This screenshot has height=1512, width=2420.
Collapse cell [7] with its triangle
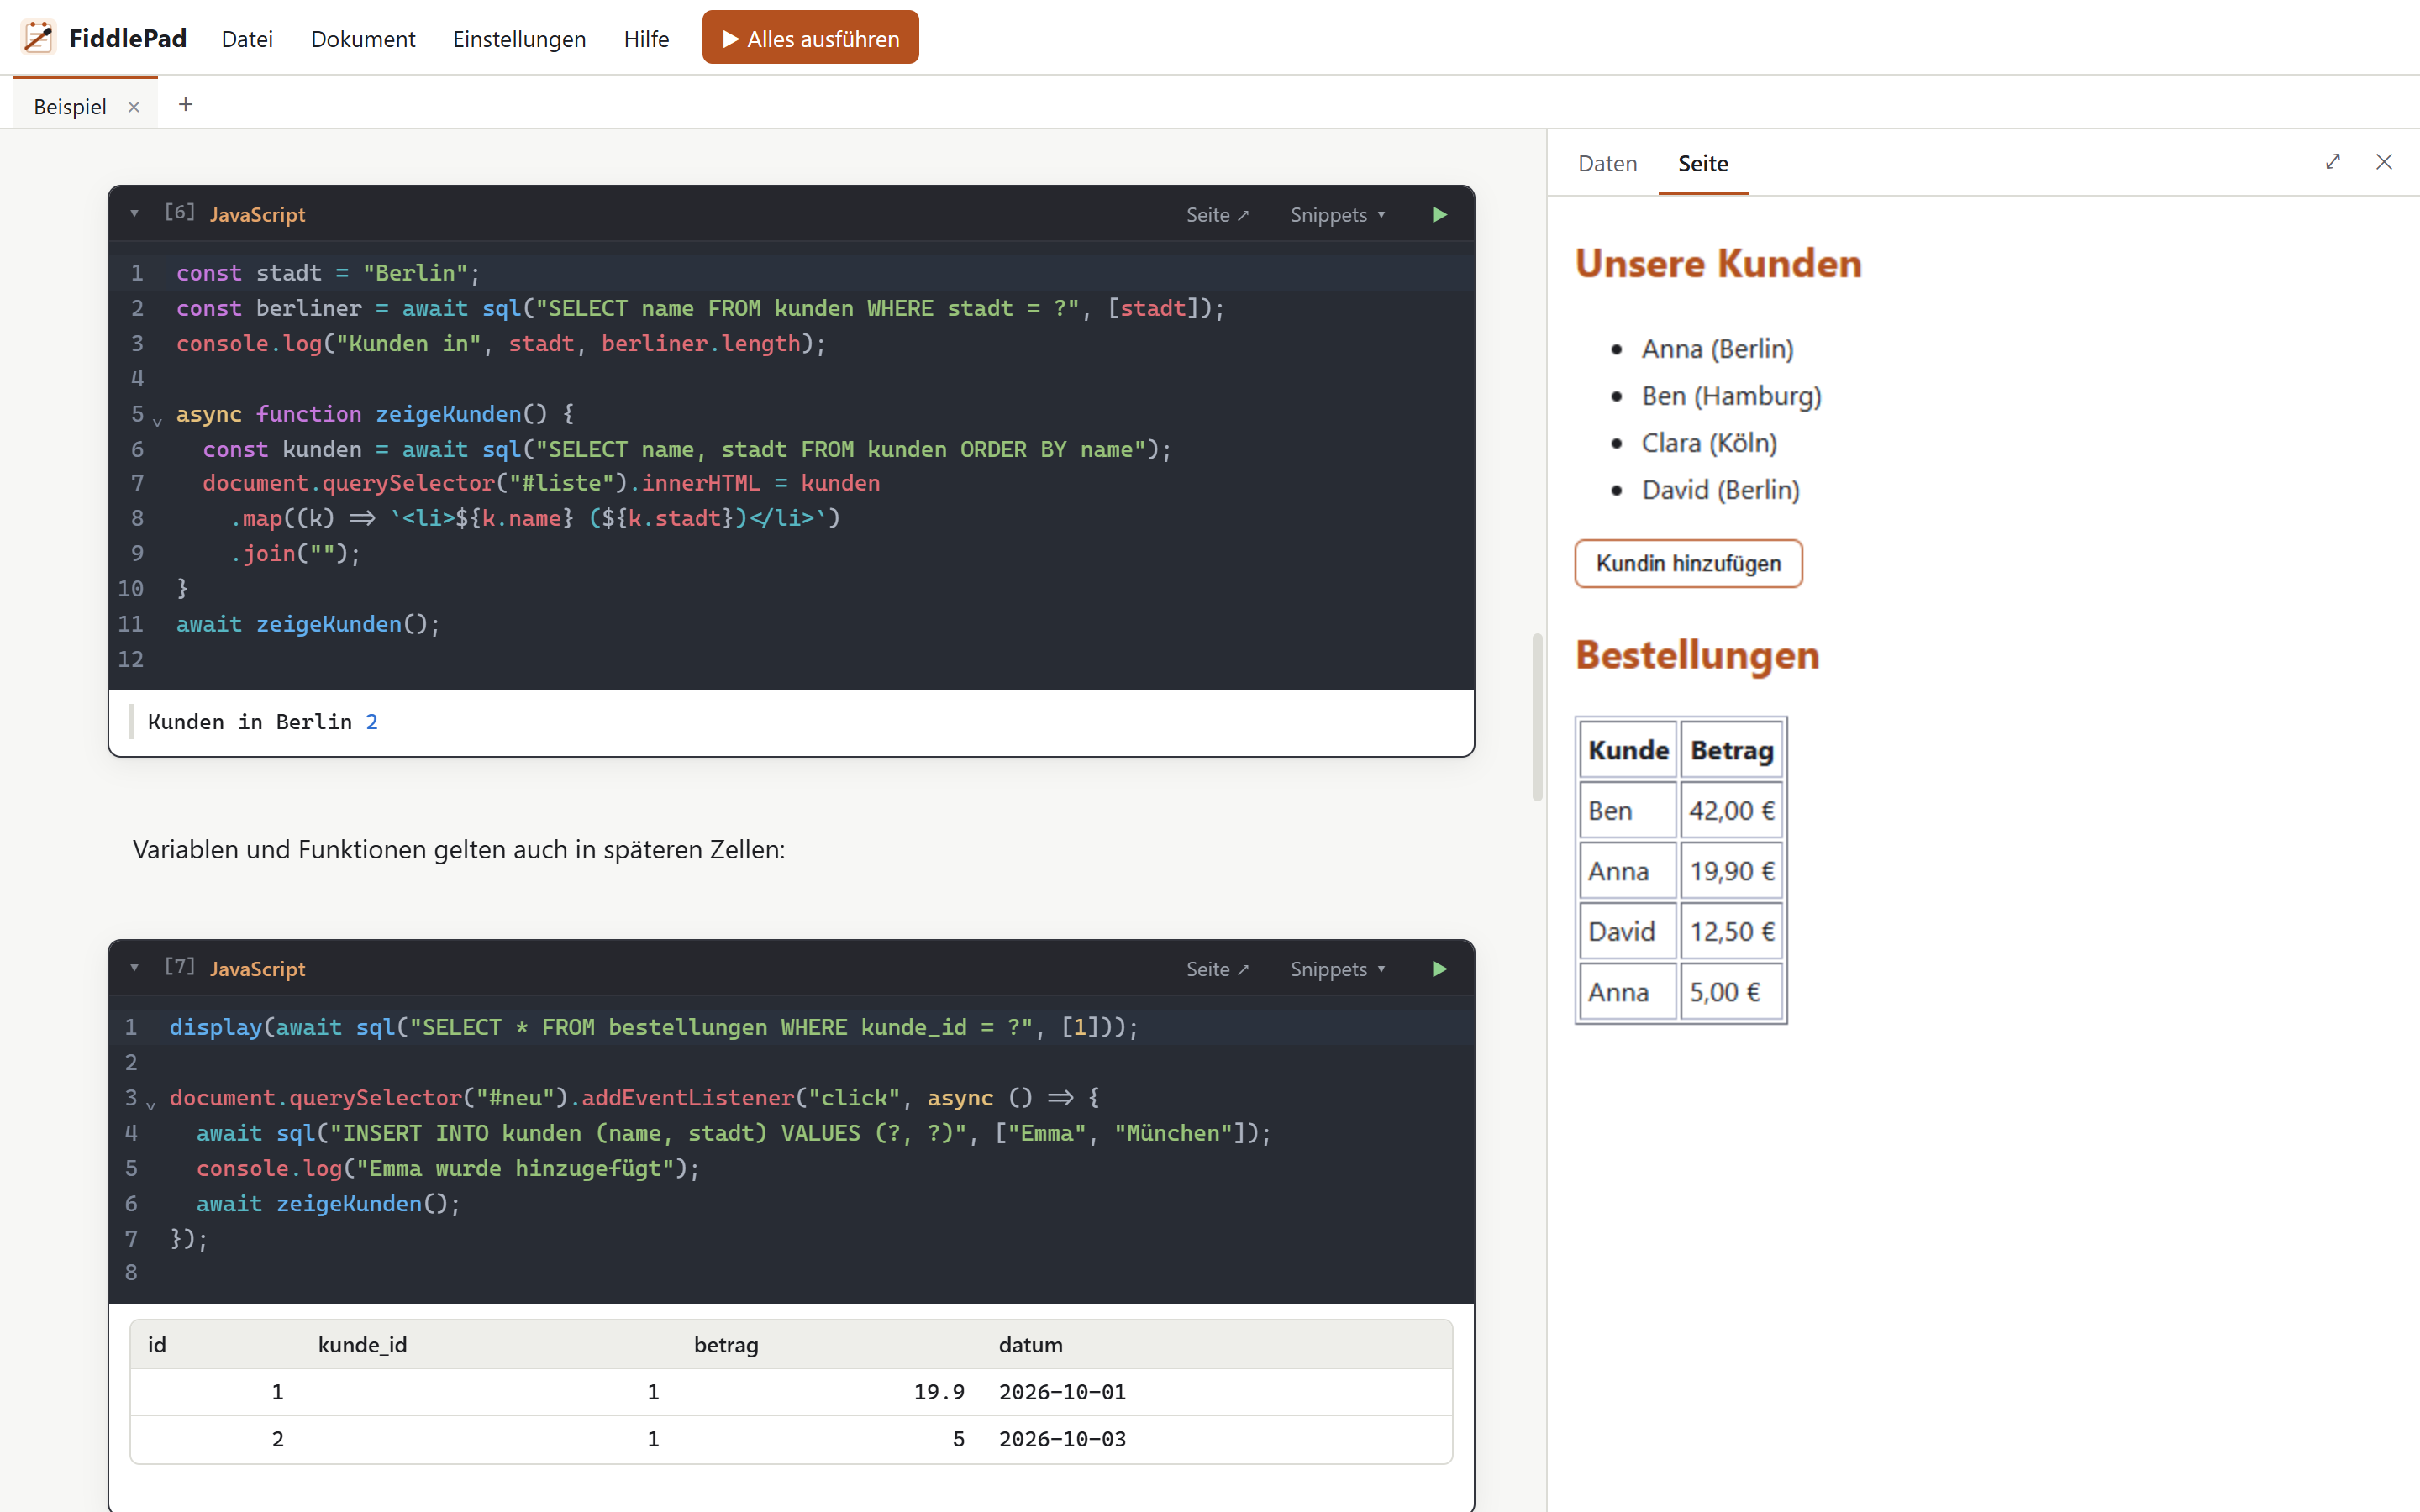click(x=134, y=968)
